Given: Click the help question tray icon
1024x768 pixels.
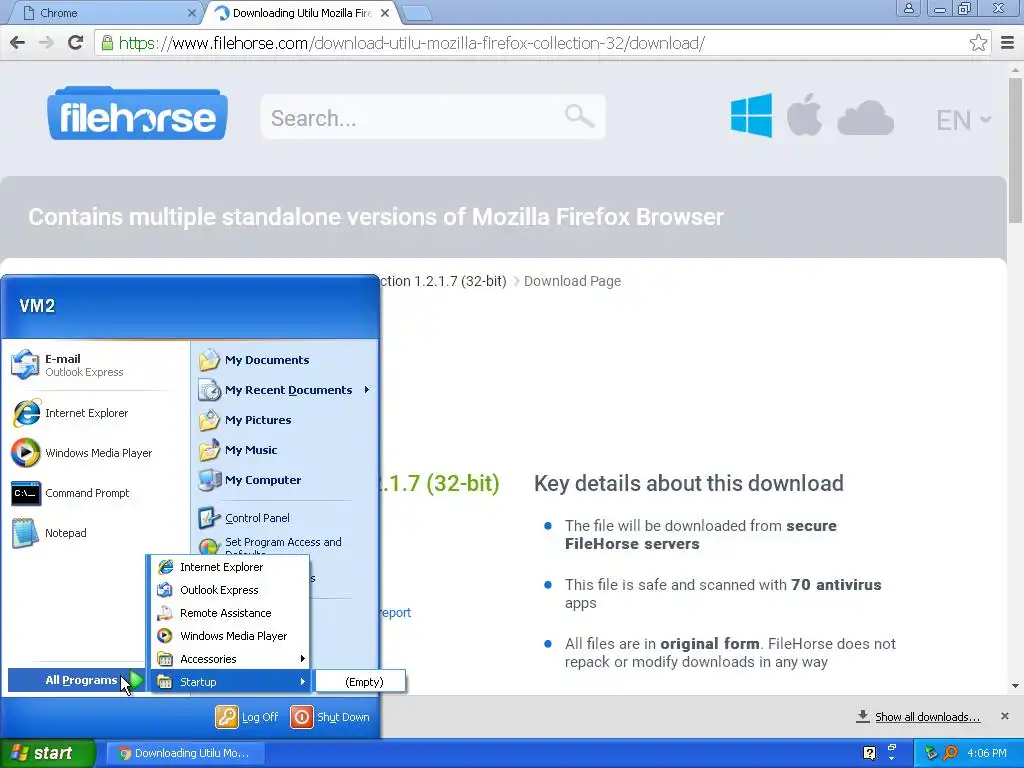Looking at the screenshot, I should 869,753.
